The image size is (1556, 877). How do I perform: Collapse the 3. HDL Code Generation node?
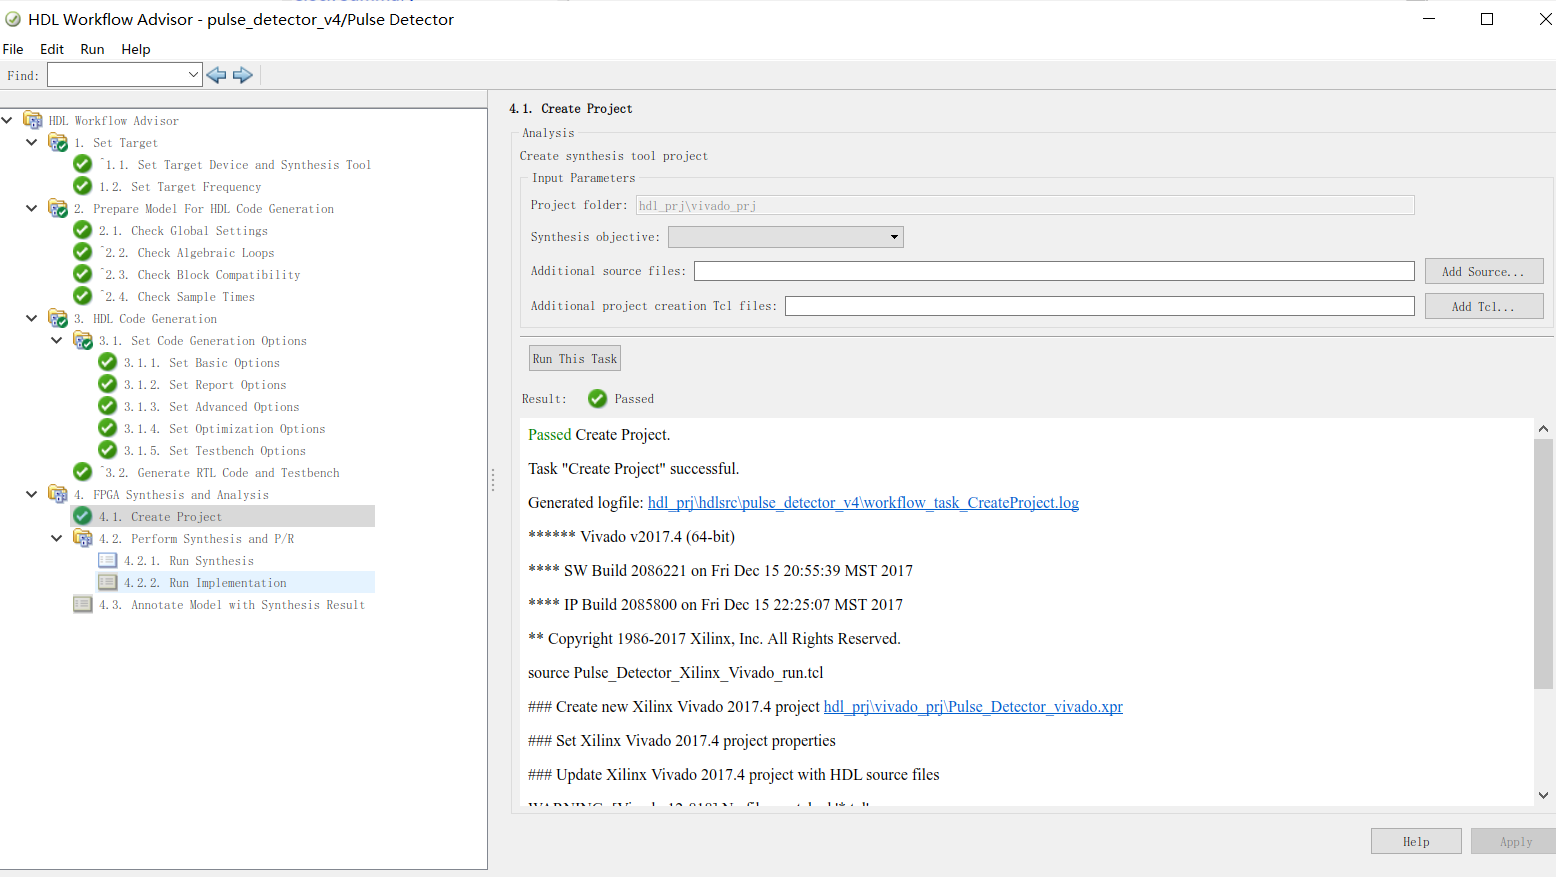[32, 318]
